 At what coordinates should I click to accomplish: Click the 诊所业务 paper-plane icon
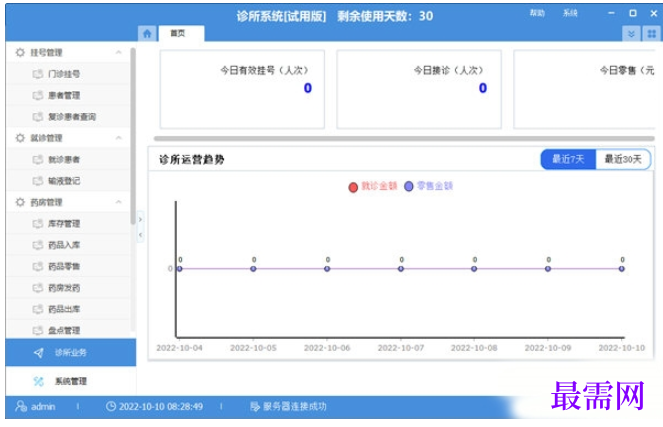point(39,352)
